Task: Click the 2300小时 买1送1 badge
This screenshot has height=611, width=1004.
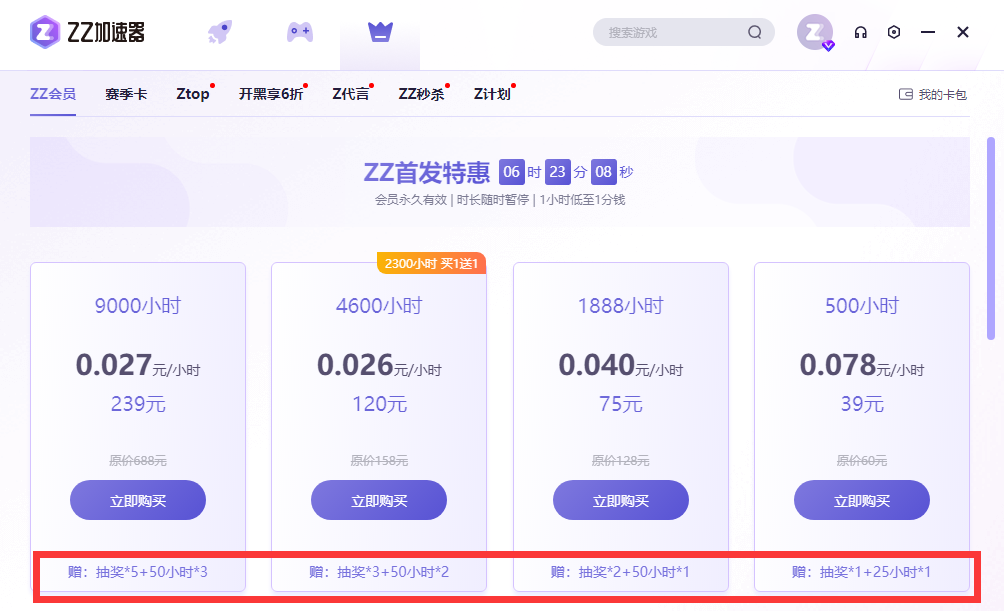Action: tap(432, 263)
